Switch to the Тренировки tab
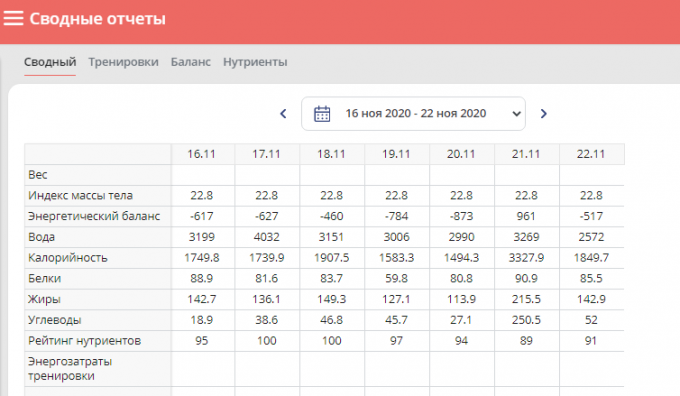This screenshot has height=396, width=680. (124, 62)
